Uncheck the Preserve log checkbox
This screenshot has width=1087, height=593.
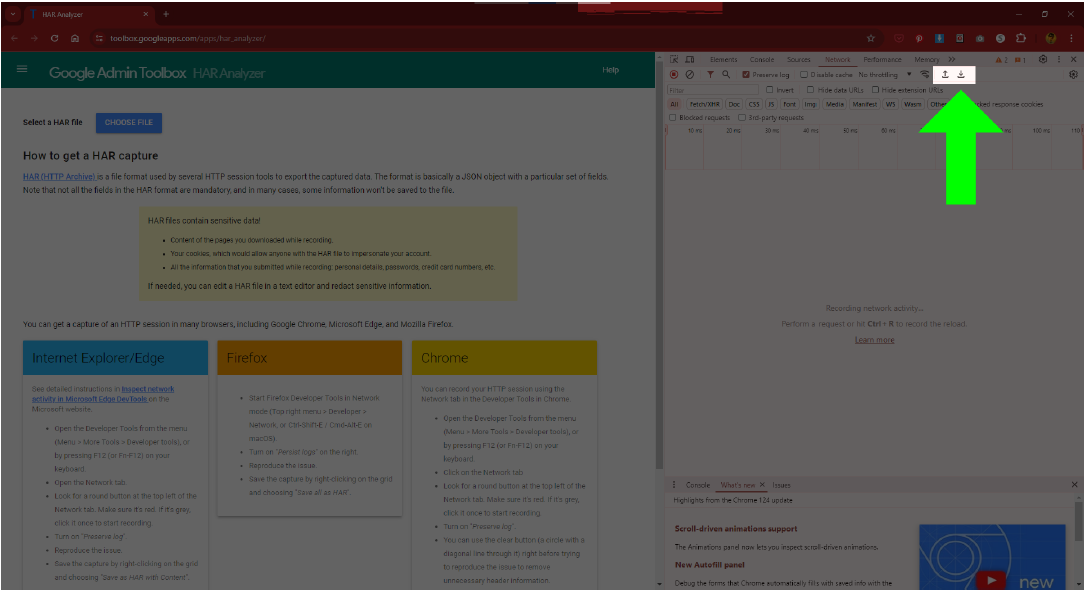click(x=746, y=75)
